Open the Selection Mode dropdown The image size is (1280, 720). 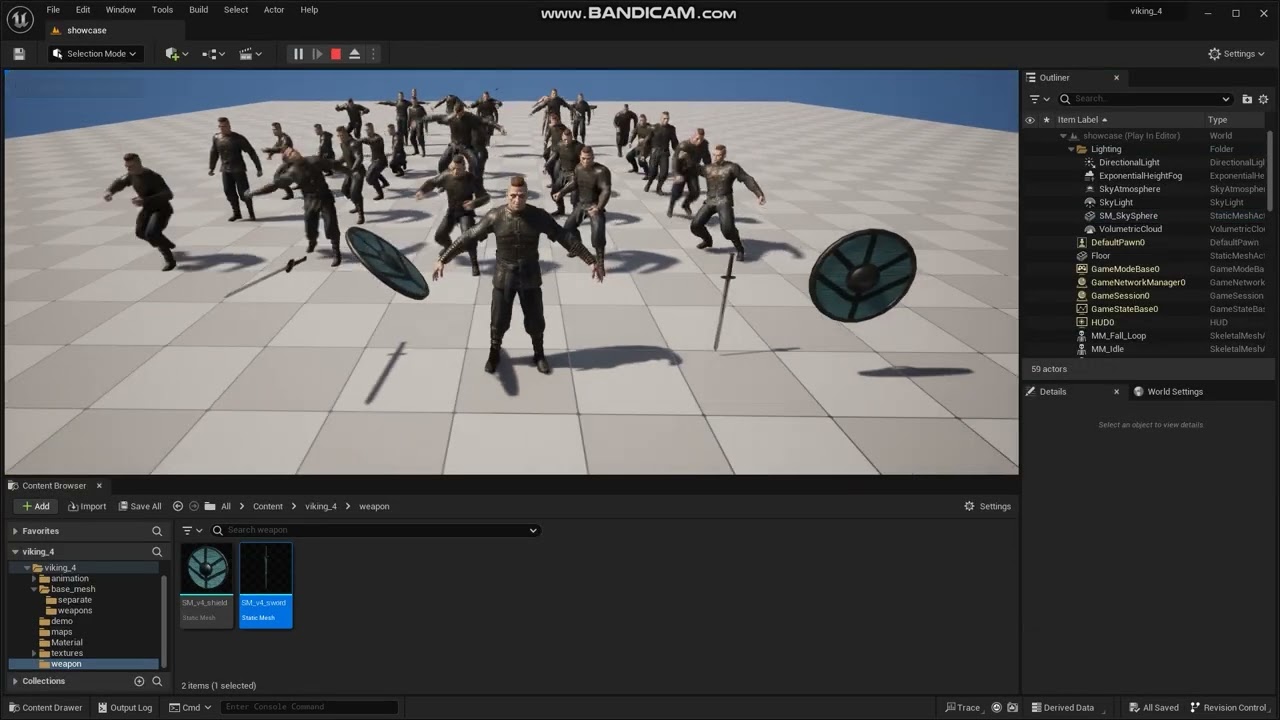(x=96, y=54)
